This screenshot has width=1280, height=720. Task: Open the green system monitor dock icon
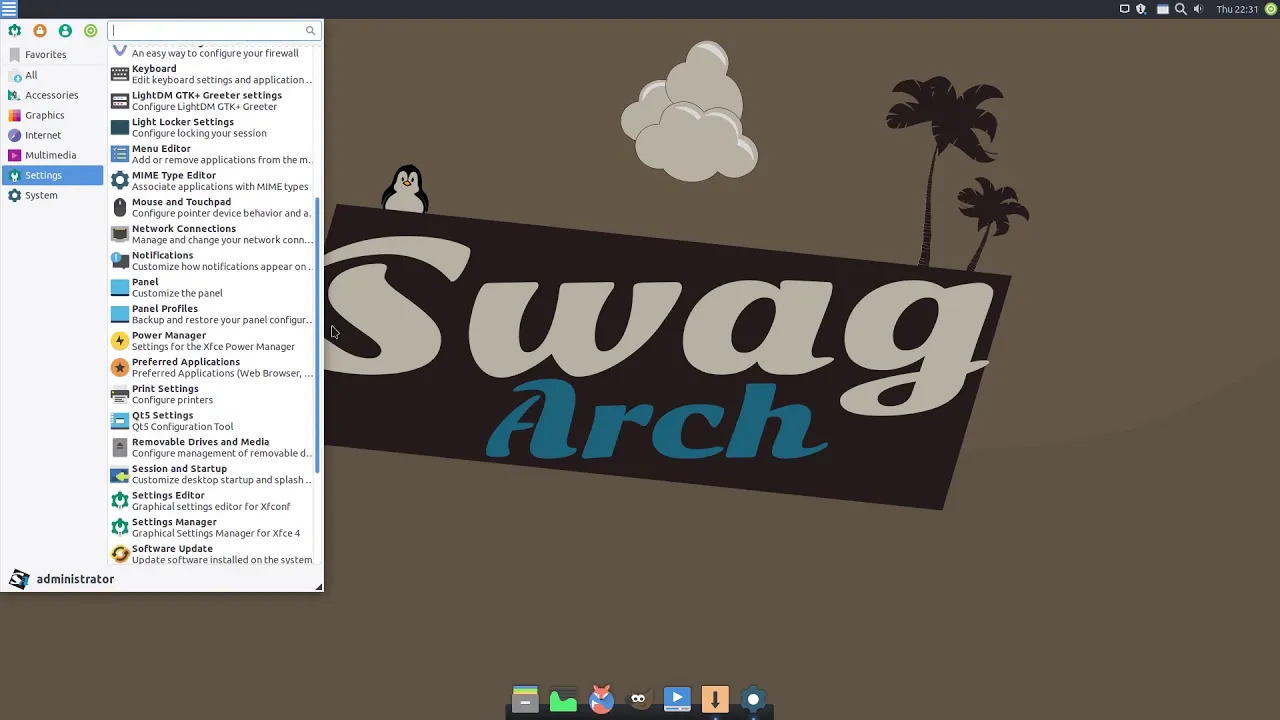(563, 698)
